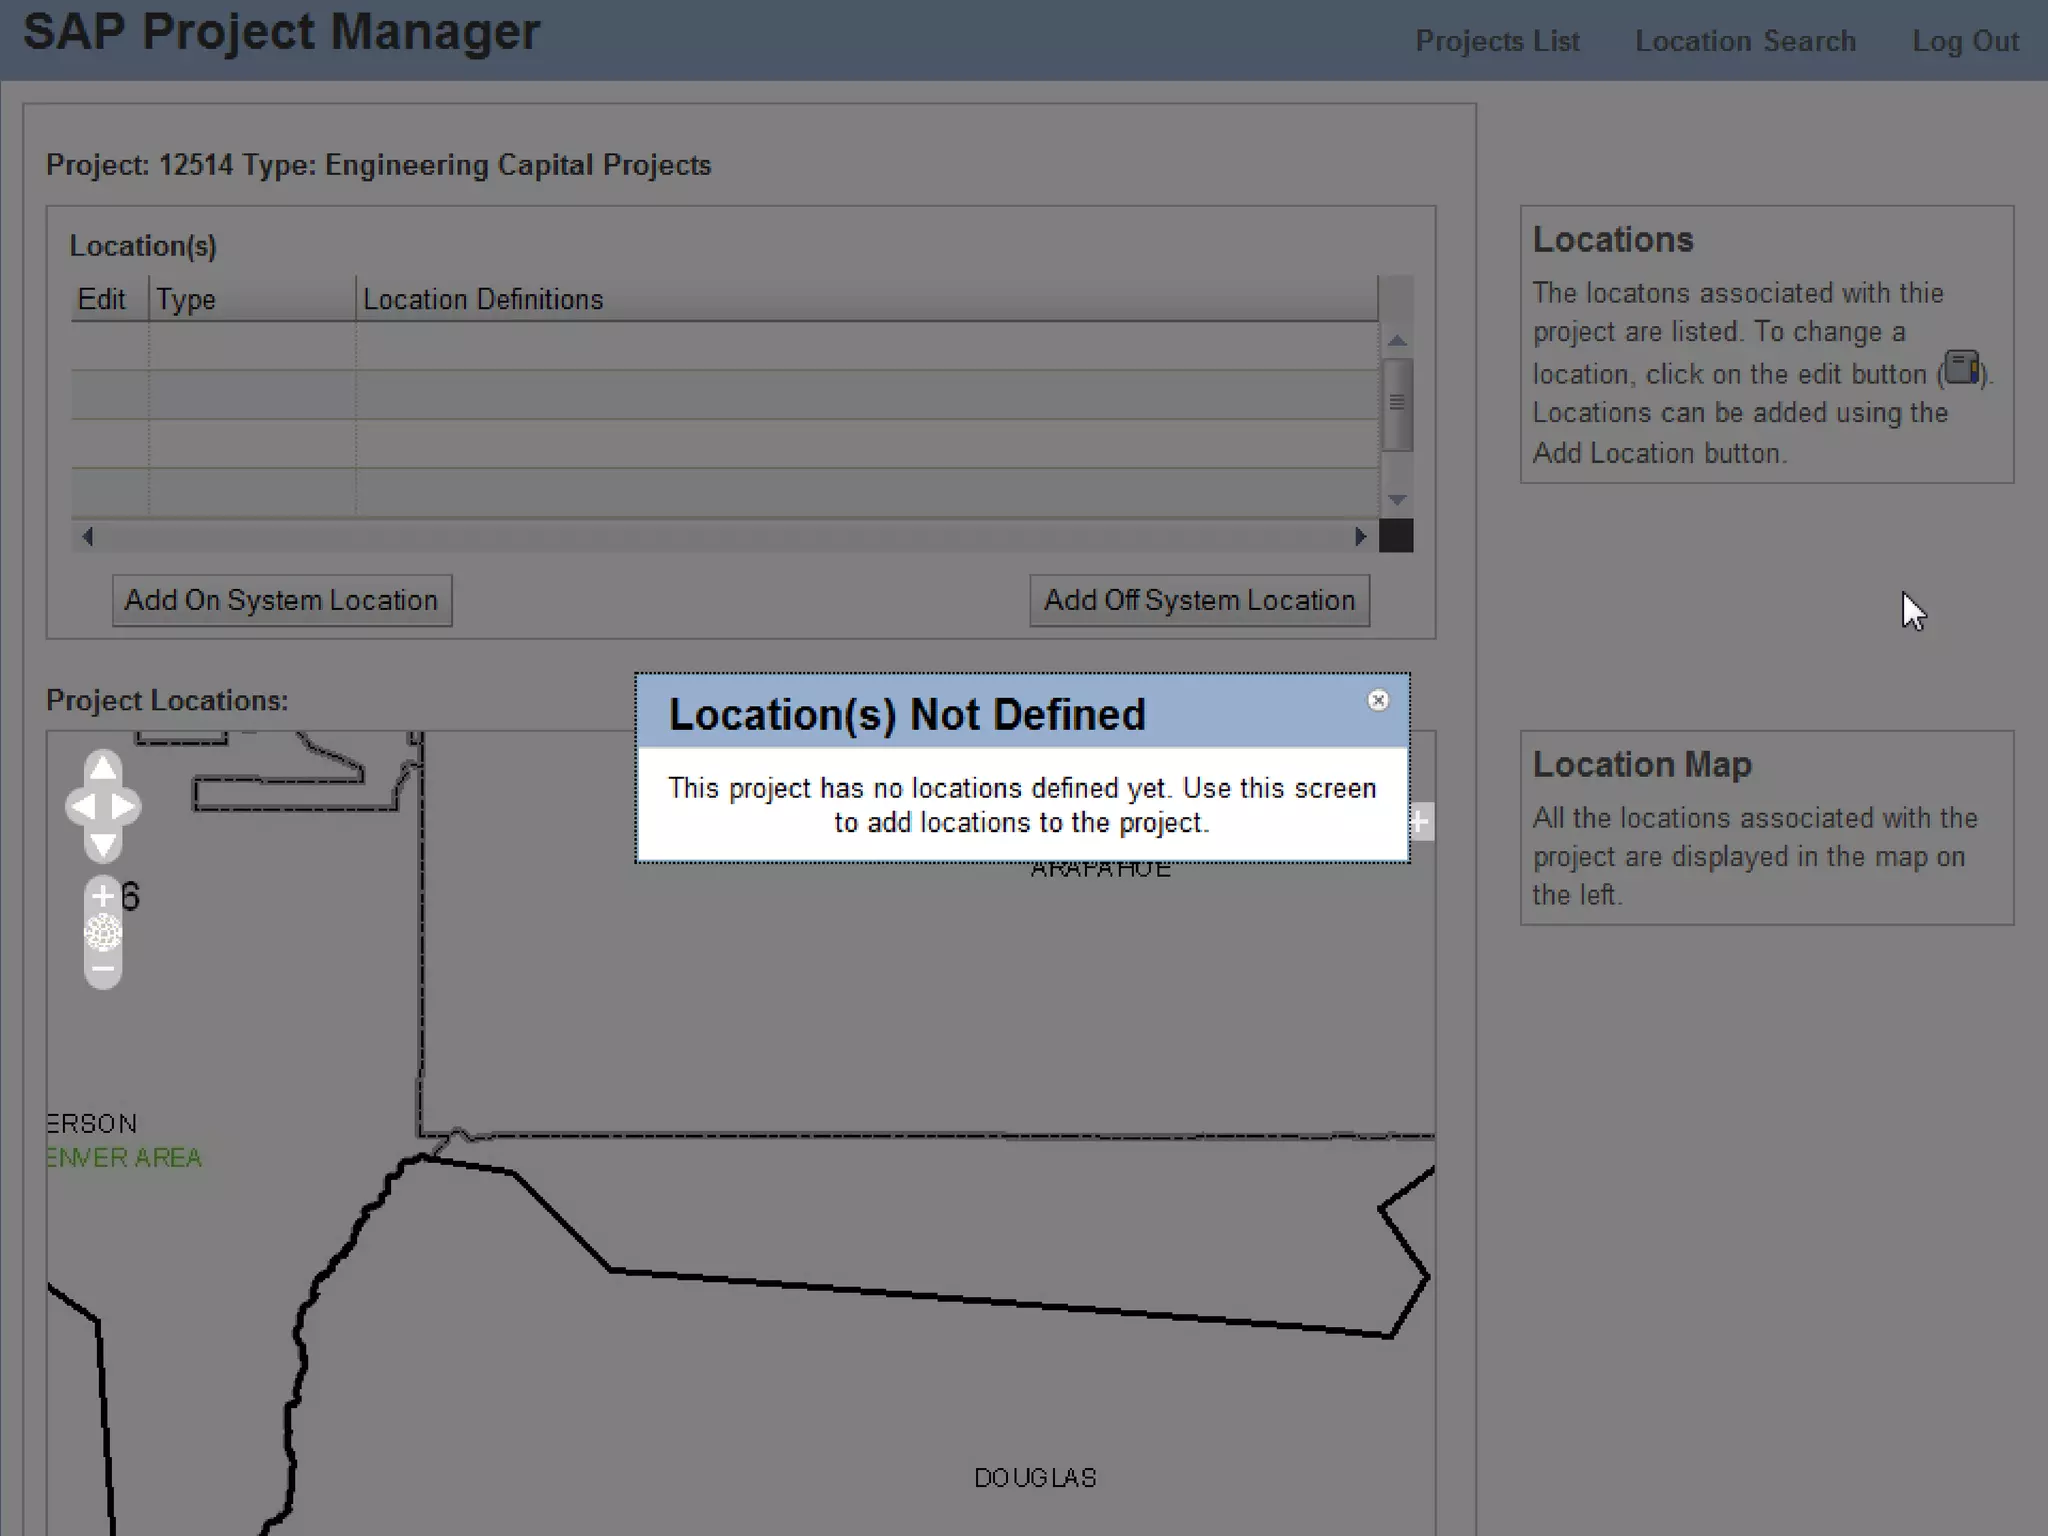Zoom out the map with minus

click(x=102, y=969)
